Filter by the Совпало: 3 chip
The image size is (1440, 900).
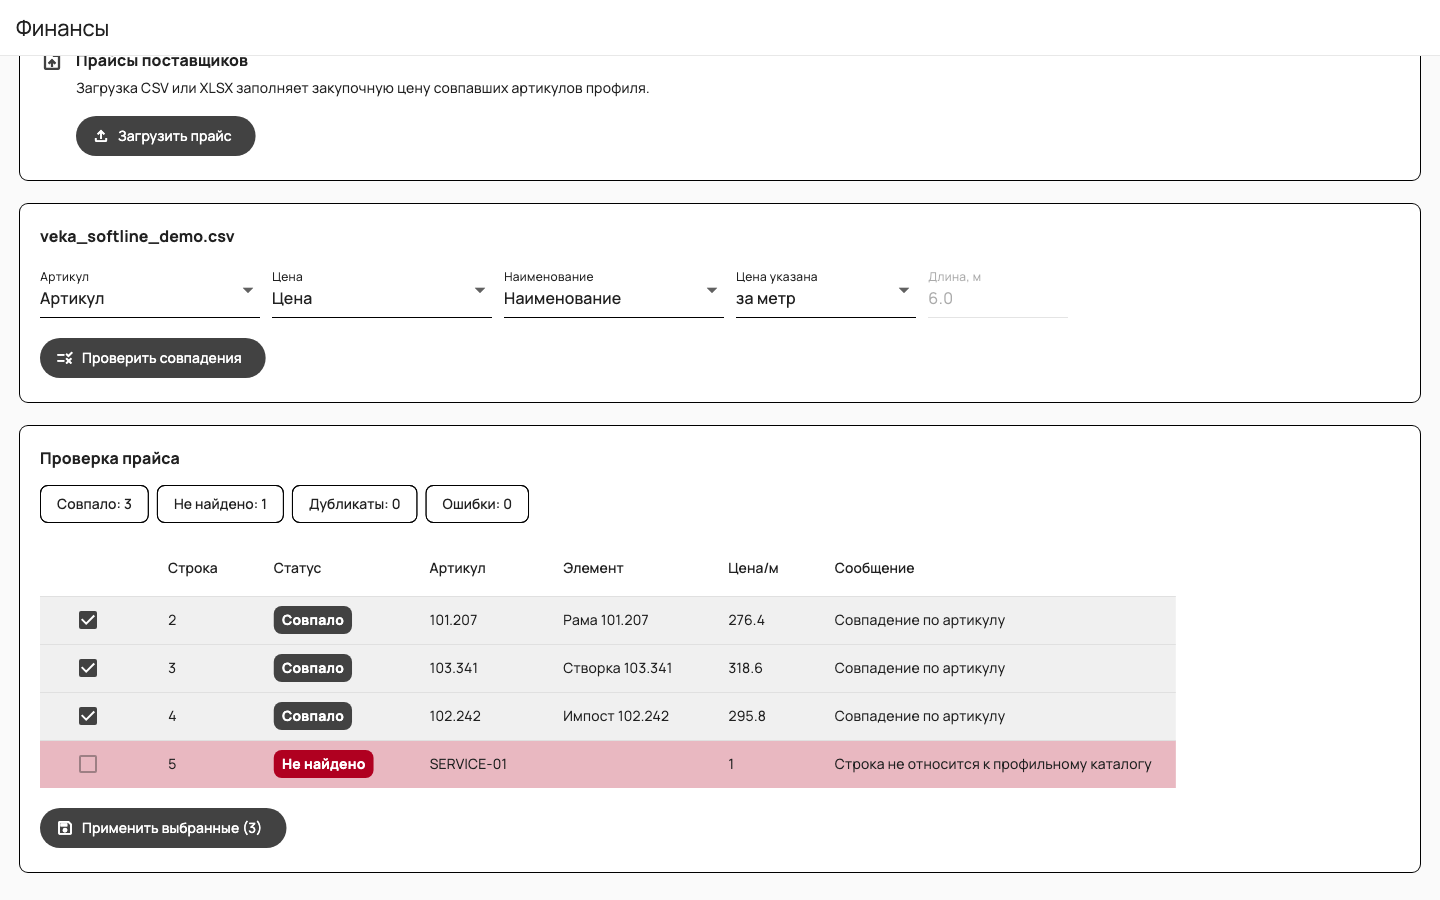[x=94, y=504]
